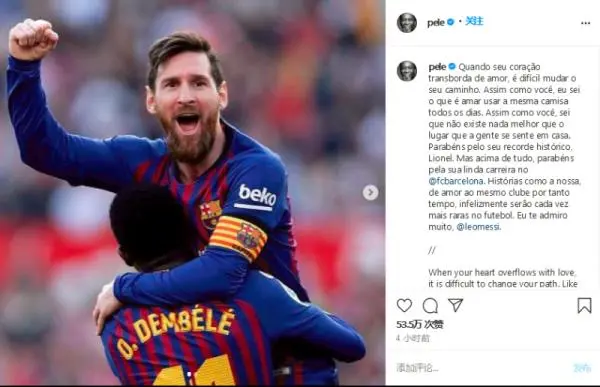Follow pele using the blue 关注 button
This screenshot has height=387, width=600.
click(474, 21)
